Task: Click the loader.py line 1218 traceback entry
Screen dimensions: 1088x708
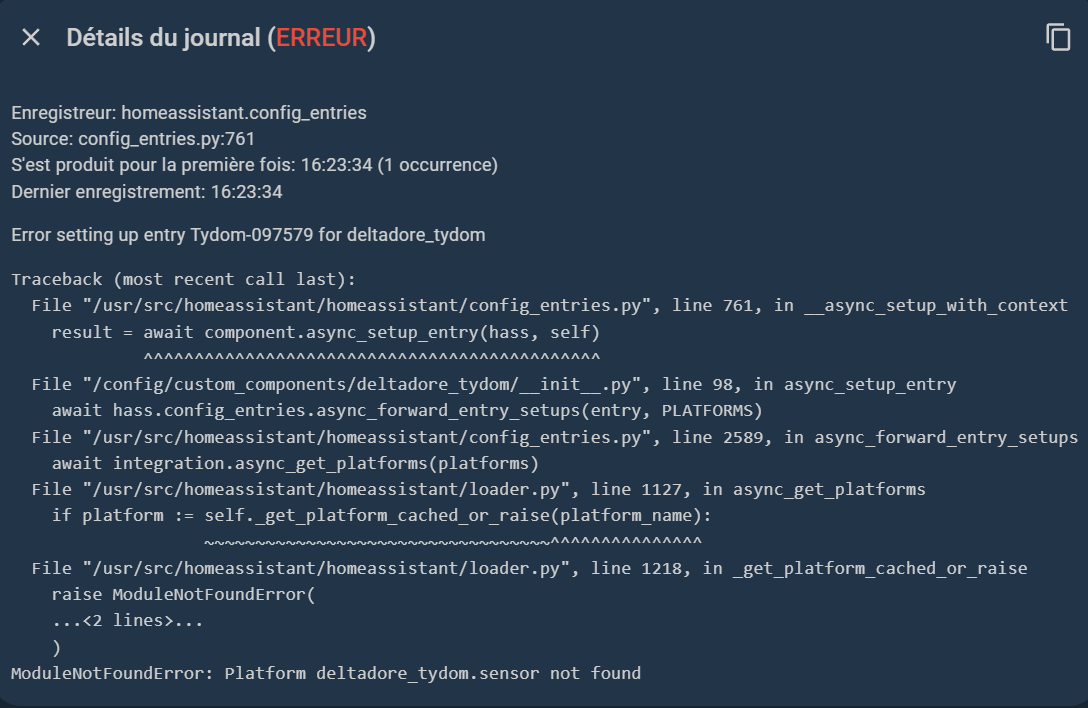Action: [x=529, y=568]
